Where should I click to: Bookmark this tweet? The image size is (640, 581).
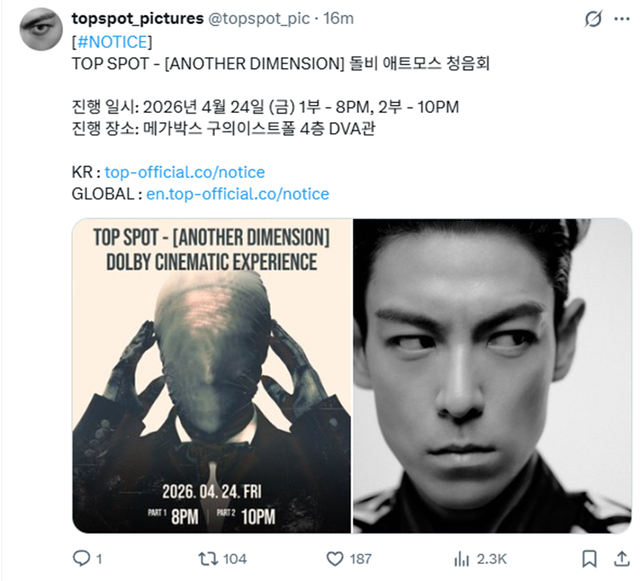[x=589, y=559]
